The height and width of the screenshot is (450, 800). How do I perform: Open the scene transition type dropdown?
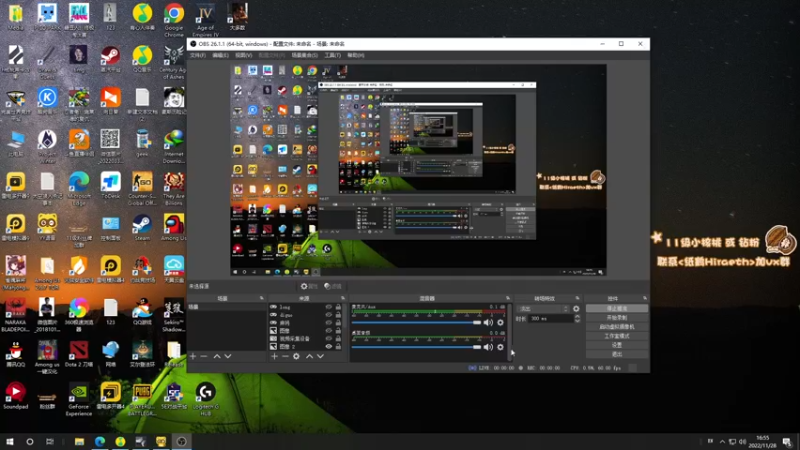coord(543,309)
